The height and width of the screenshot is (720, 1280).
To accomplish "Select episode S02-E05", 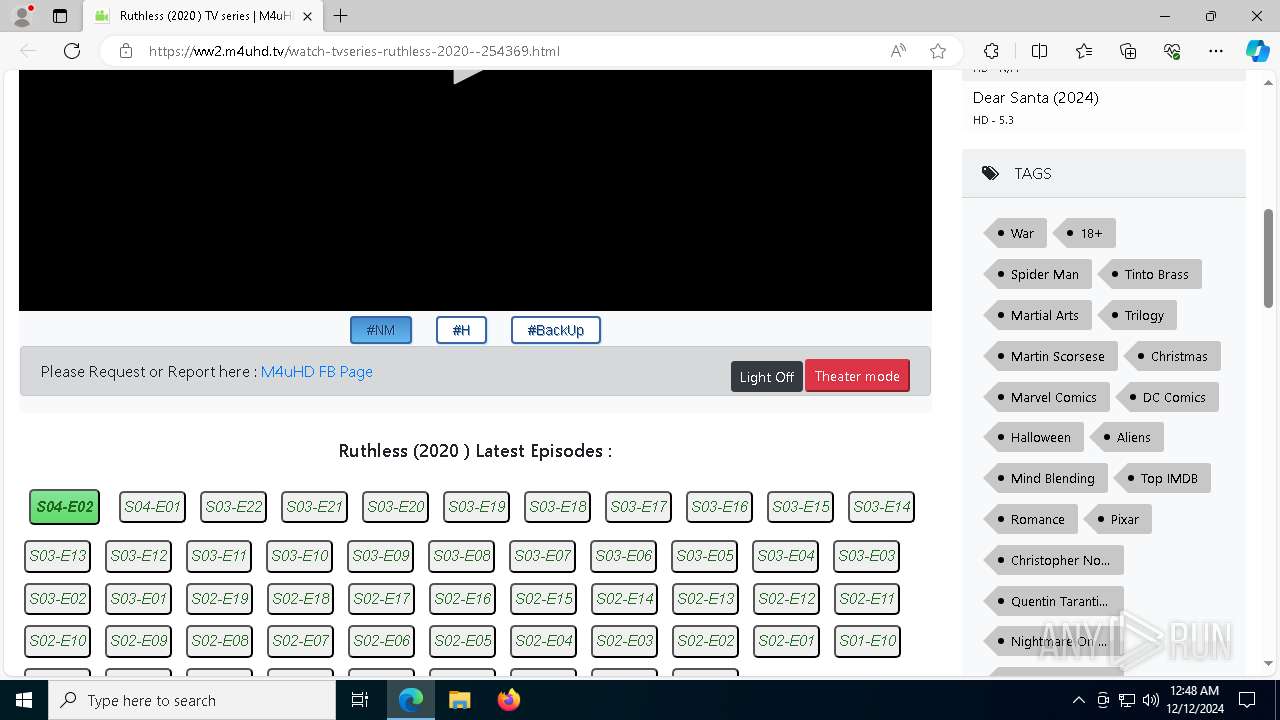I will click(x=462, y=641).
